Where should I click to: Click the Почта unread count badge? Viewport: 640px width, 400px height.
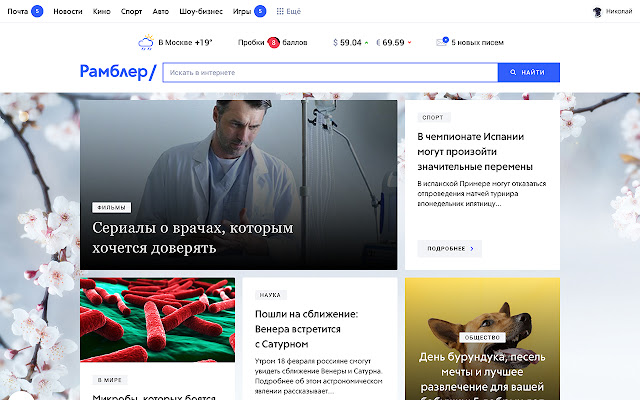pos(37,11)
